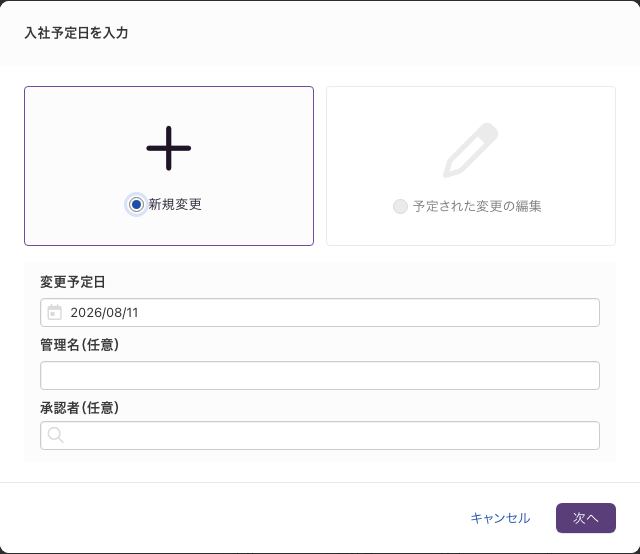
Task: Click the pencil edit icon
Action: pyautogui.click(x=471, y=150)
